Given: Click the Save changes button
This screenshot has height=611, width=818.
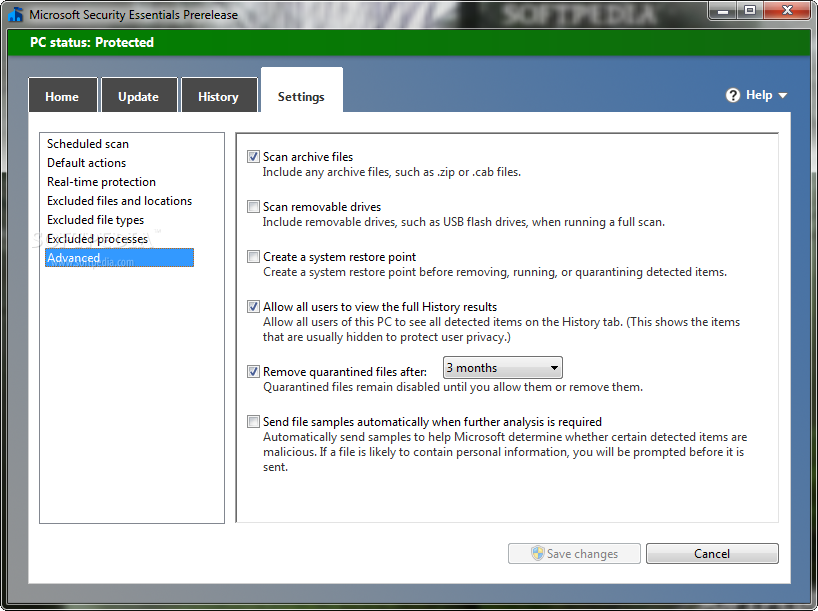Looking at the screenshot, I should pyautogui.click(x=574, y=554).
